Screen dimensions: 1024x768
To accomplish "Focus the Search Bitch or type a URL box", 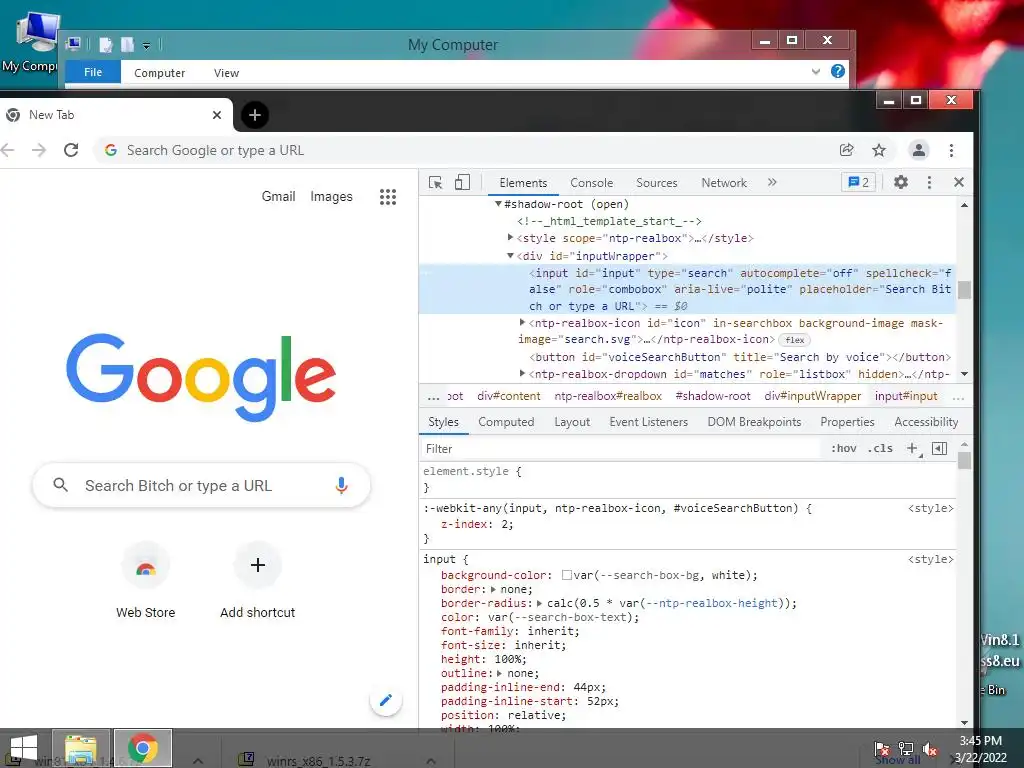I will [x=201, y=485].
